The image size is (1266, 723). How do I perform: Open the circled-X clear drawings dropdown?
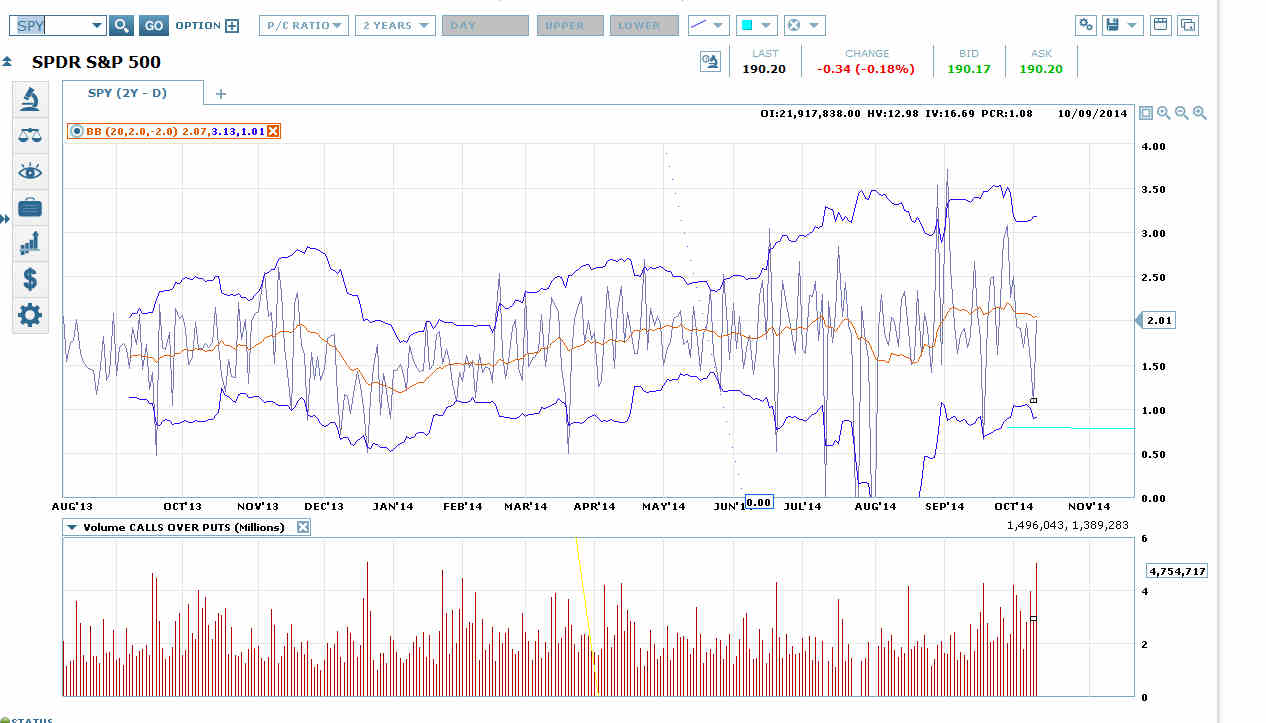pyautogui.click(x=804, y=25)
